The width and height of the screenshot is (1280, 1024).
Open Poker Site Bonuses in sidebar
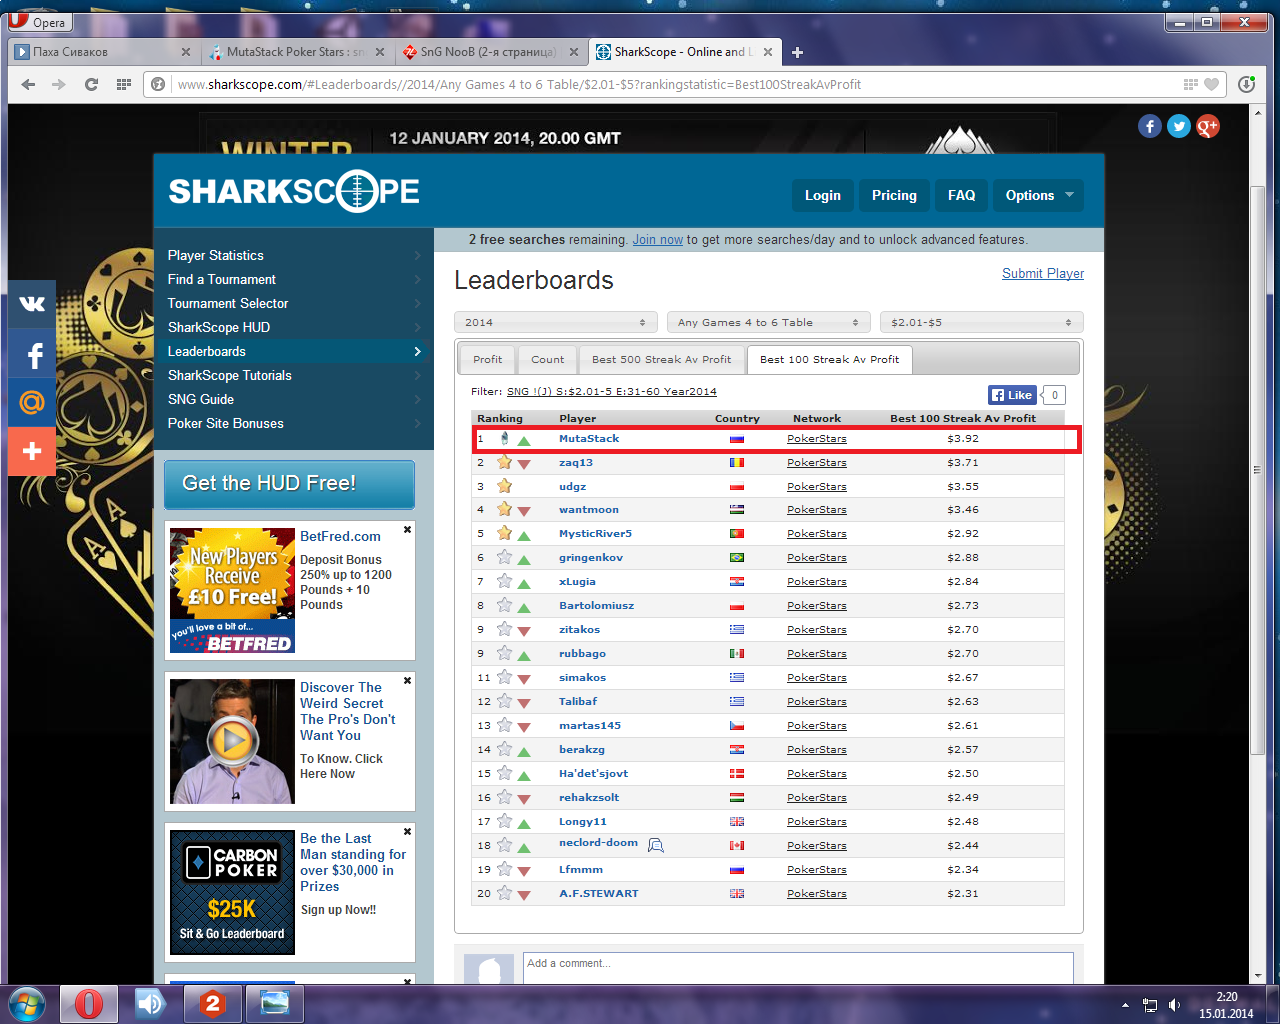click(293, 423)
